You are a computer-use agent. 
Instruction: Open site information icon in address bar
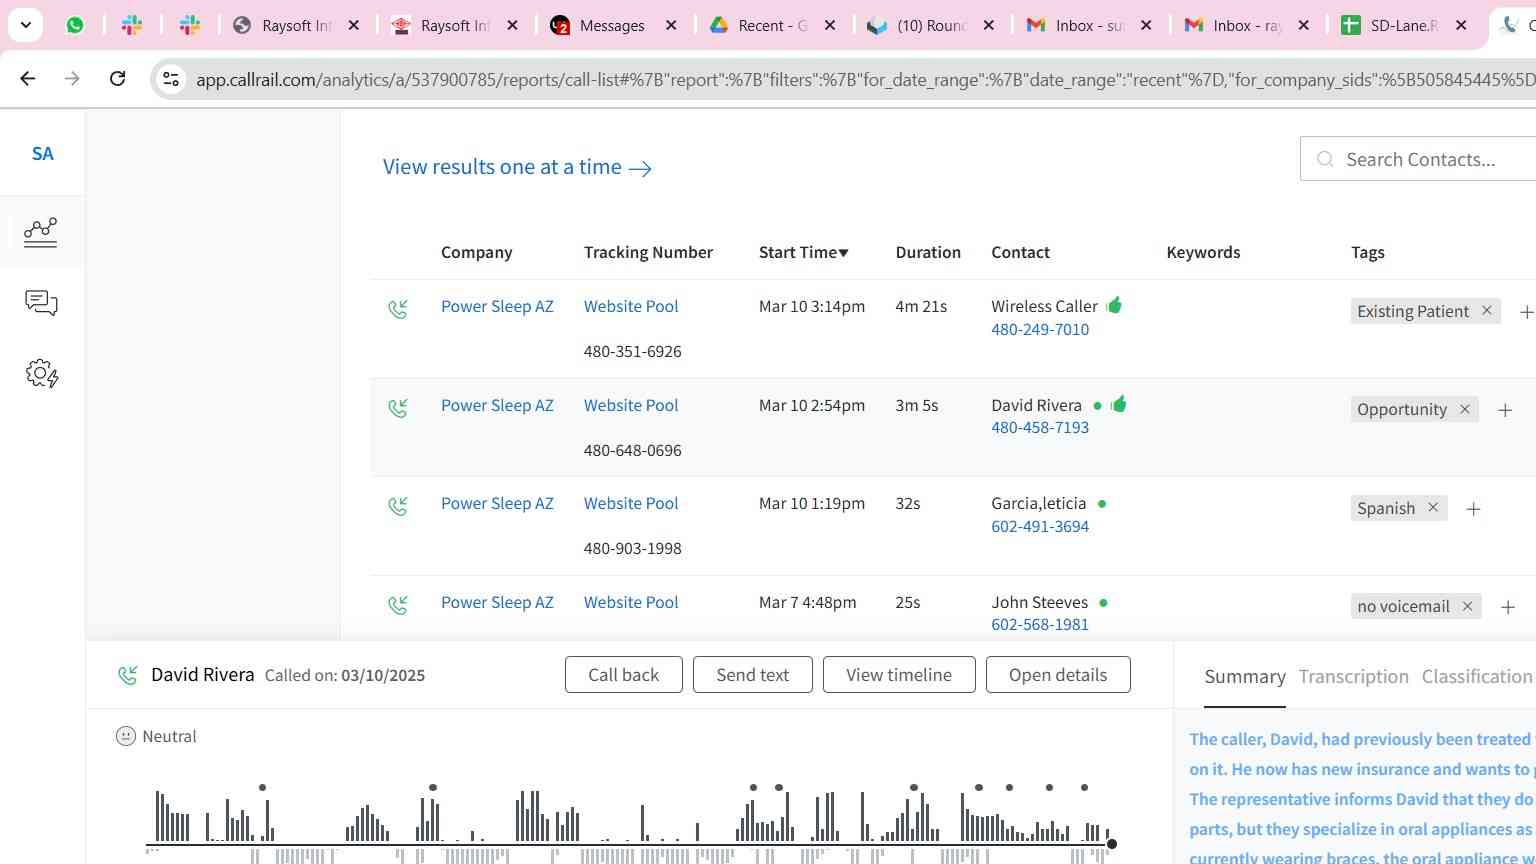click(171, 79)
